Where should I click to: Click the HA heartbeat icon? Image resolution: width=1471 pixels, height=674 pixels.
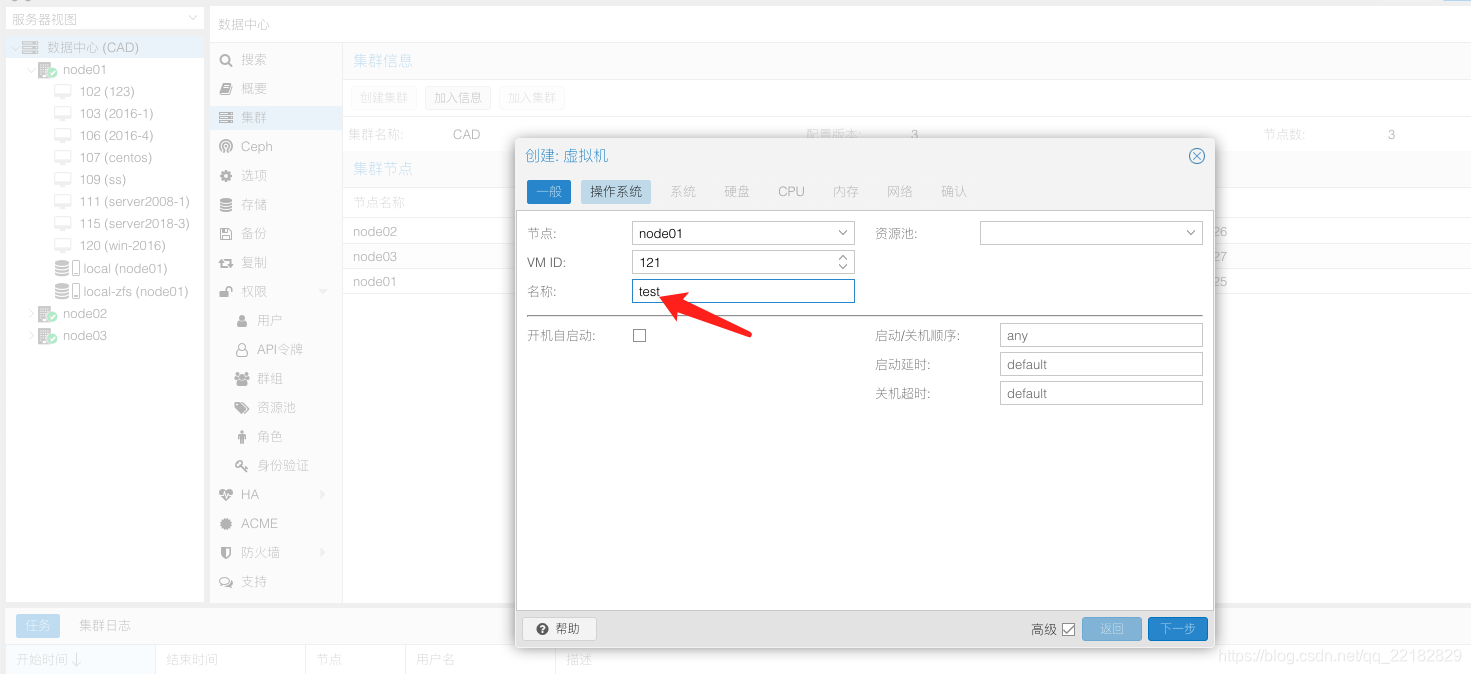click(x=226, y=495)
